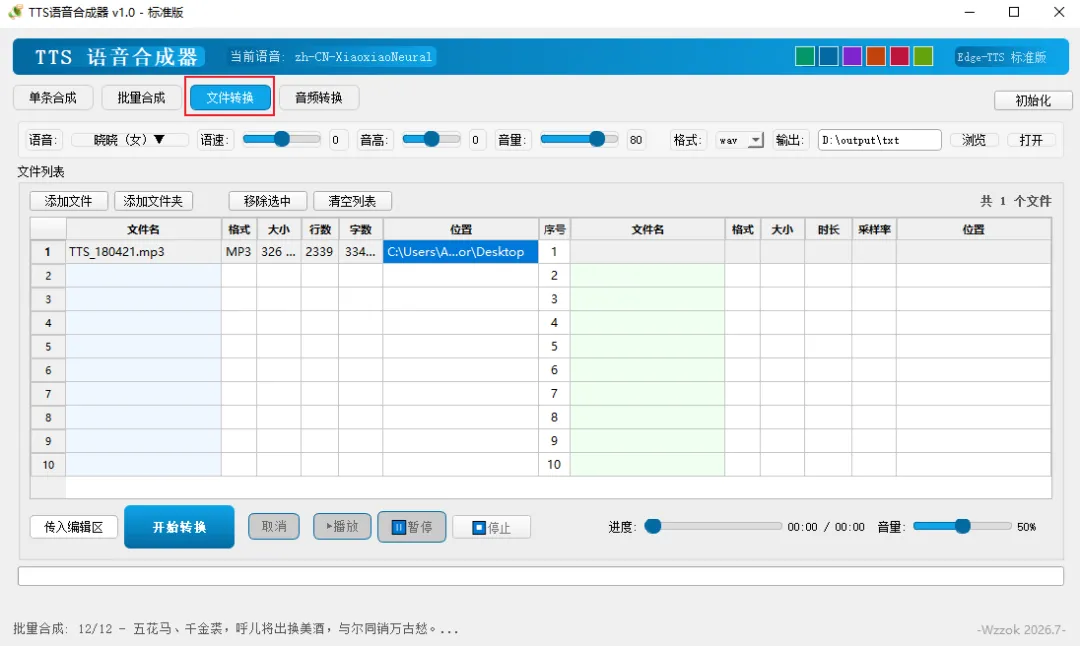Click the 暂停 pause button
This screenshot has width=1080, height=646.
click(x=412, y=527)
